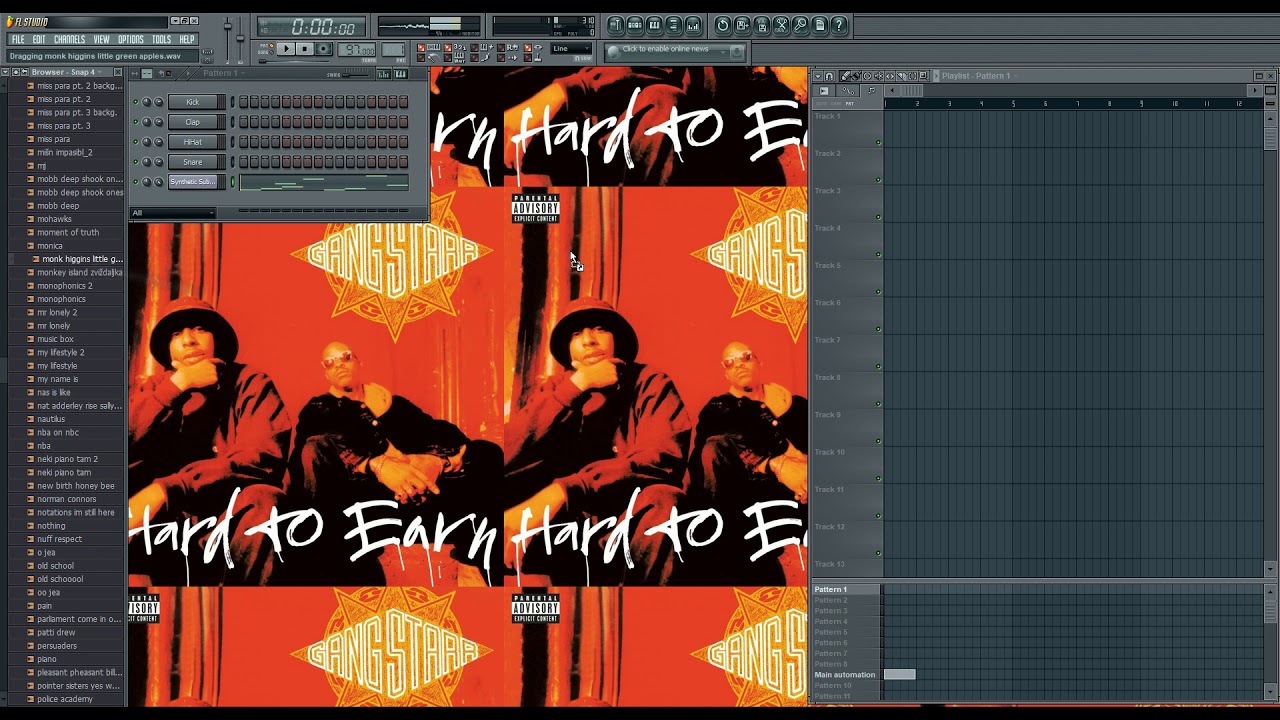Show audio clips tab in playlist

(824, 91)
